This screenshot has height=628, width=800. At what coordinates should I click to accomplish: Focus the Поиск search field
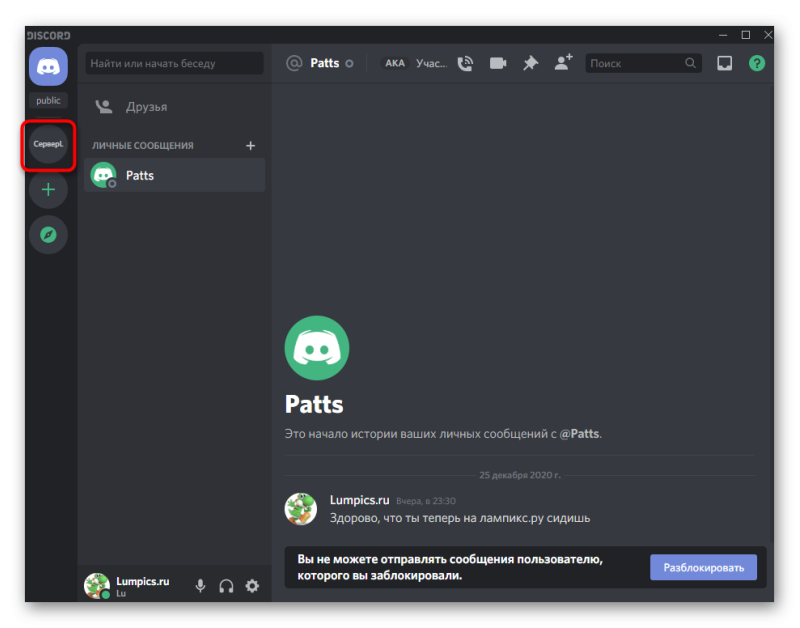pos(643,63)
